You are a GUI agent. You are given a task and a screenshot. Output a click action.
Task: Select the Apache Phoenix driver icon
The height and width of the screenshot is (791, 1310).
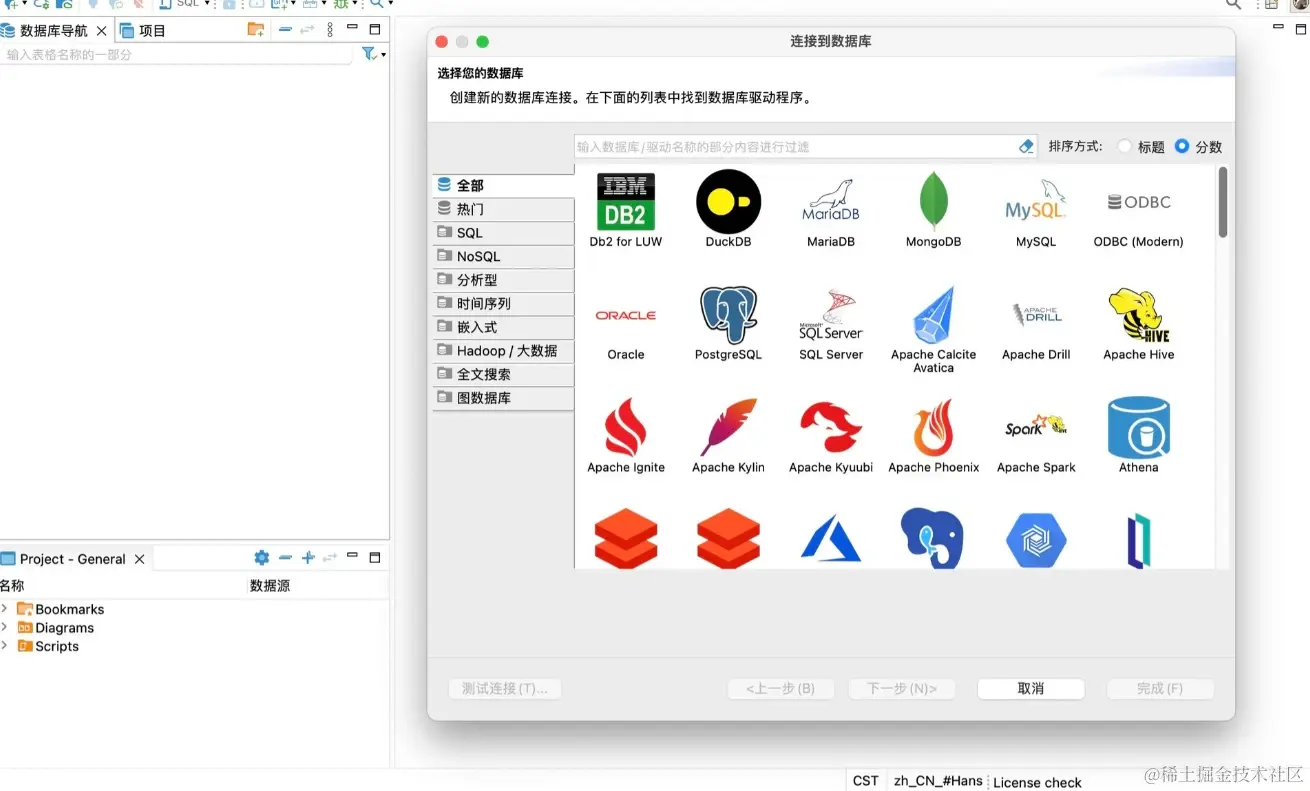tap(933, 427)
